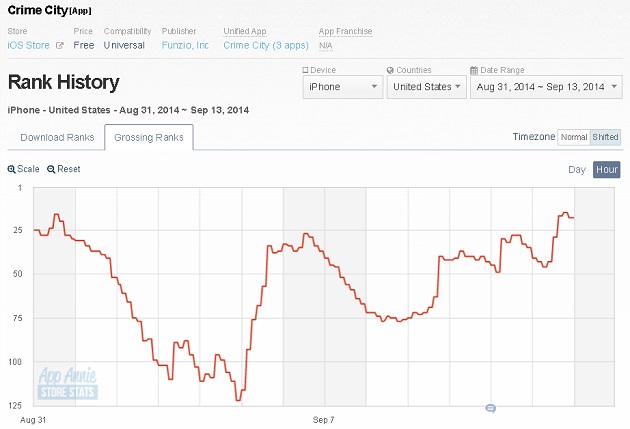Click the Reset zoom button
The height and width of the screenshot is (429, 630).
(x=63, y=169)
